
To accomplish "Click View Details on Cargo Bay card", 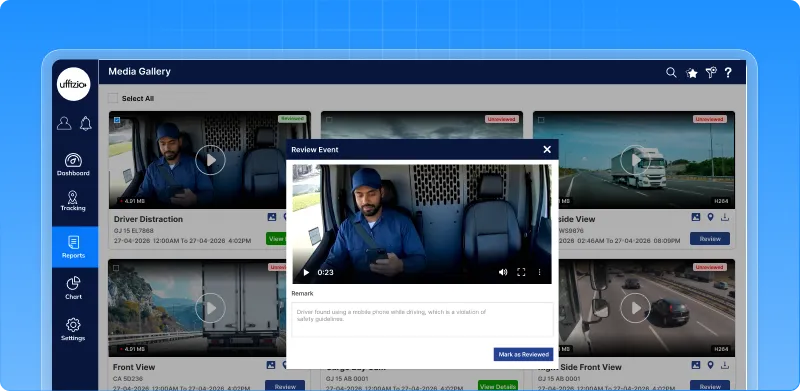I will click(498, 385).
